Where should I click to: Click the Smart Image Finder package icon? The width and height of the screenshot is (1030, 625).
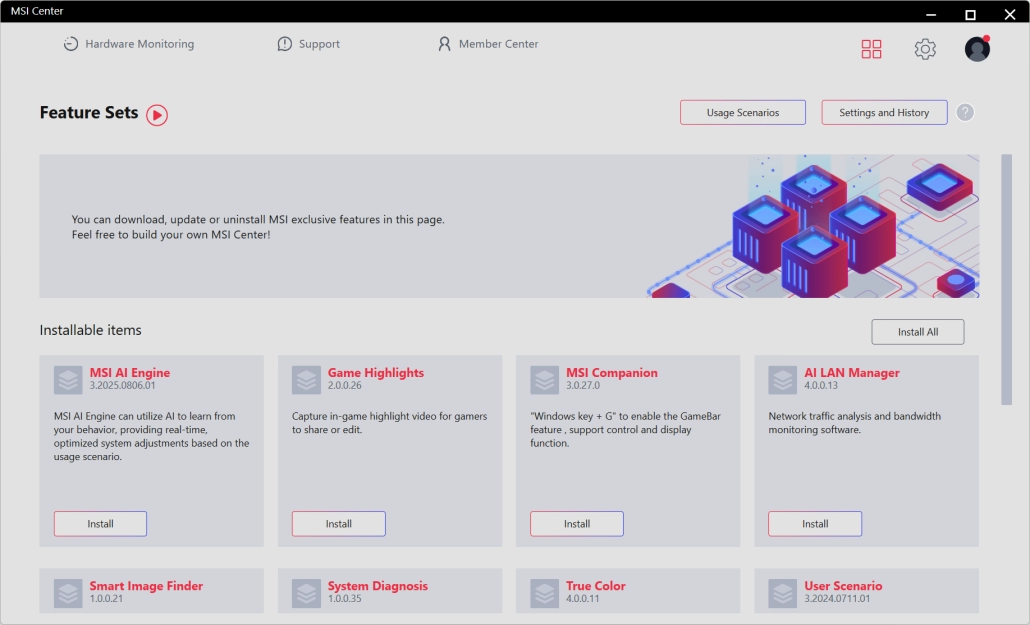click(x=68, y=593)
